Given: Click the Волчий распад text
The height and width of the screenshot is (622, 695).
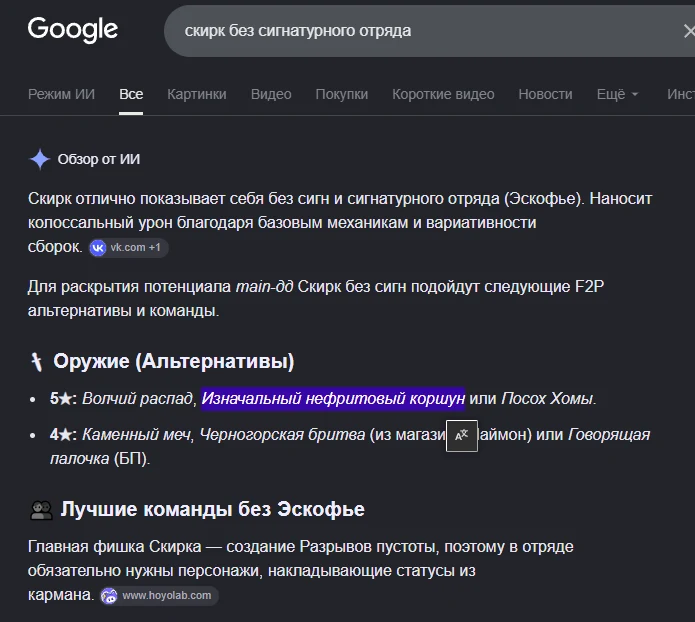Looking at the screenshot, I should 137,399.
